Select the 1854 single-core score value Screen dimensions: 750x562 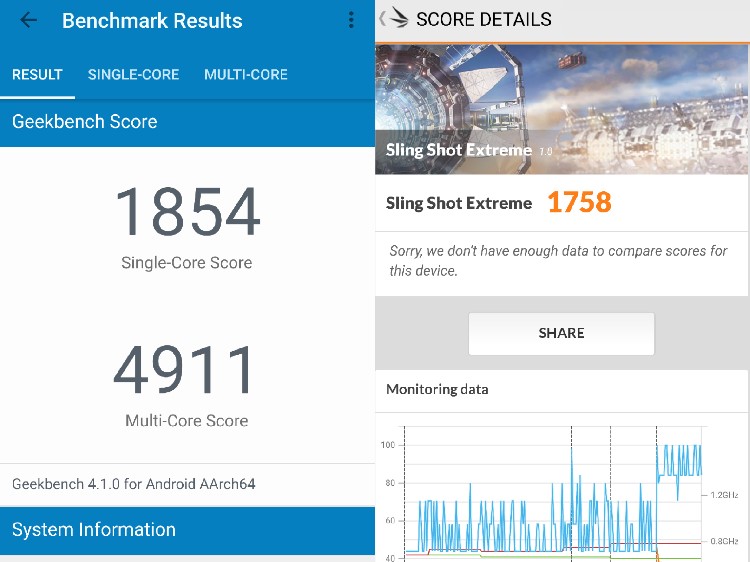(x=188, y=212)
